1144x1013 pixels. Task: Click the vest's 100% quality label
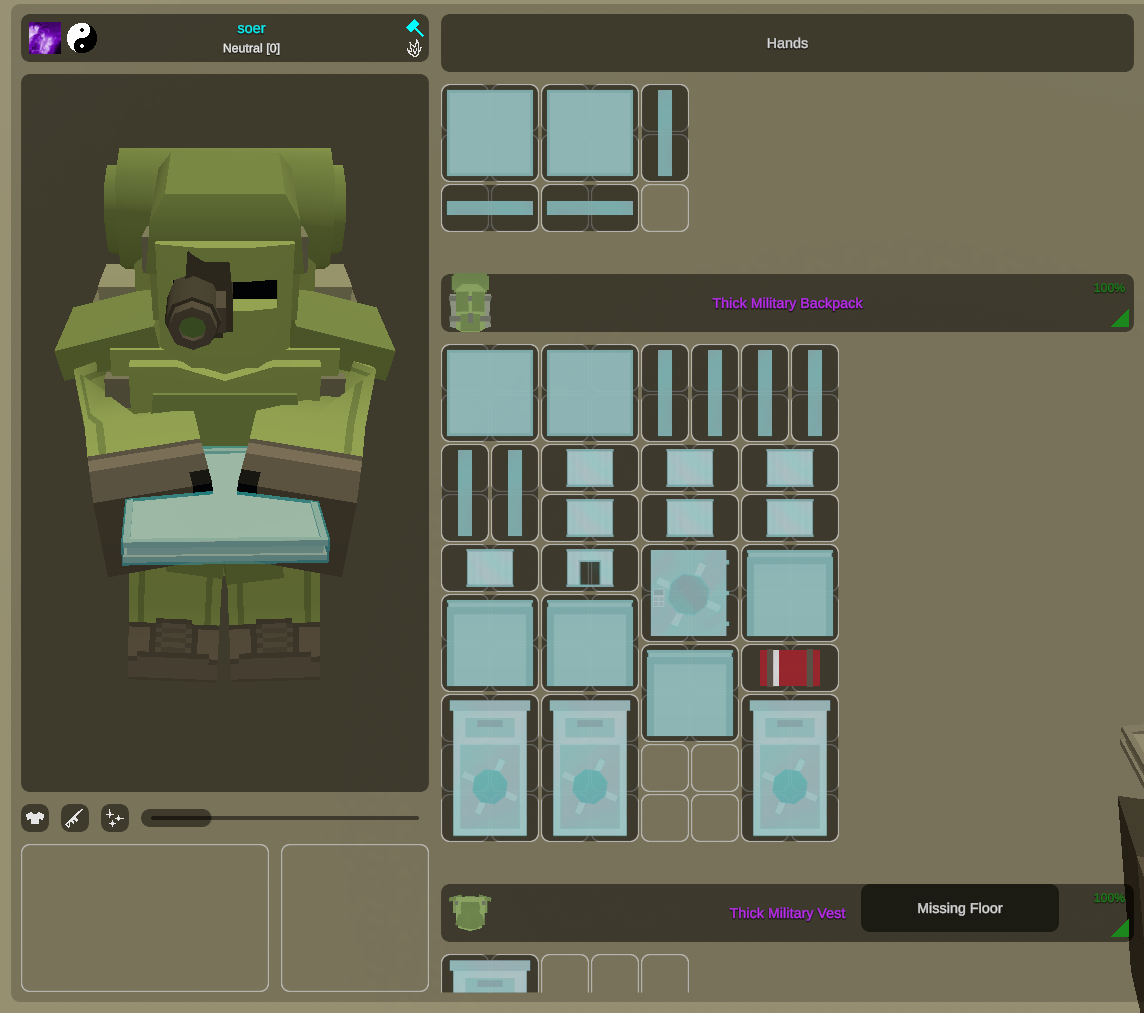1109,898
